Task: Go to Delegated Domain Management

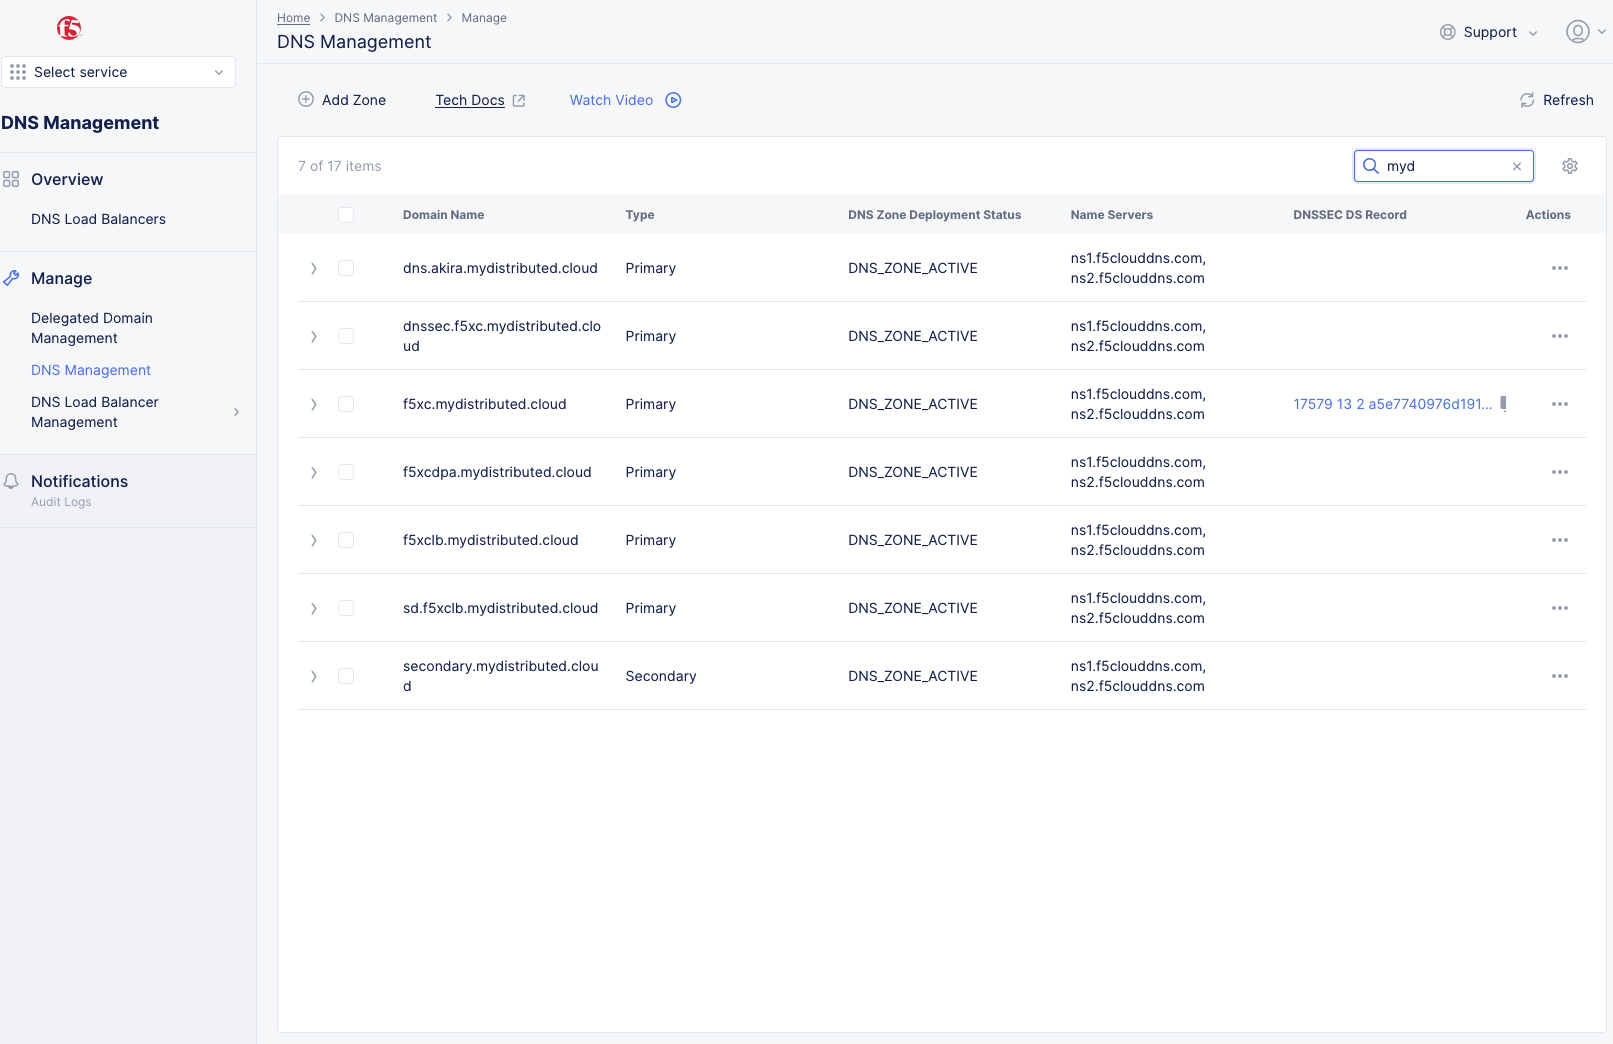Action: pyautogui.click(x=92, y=328)
